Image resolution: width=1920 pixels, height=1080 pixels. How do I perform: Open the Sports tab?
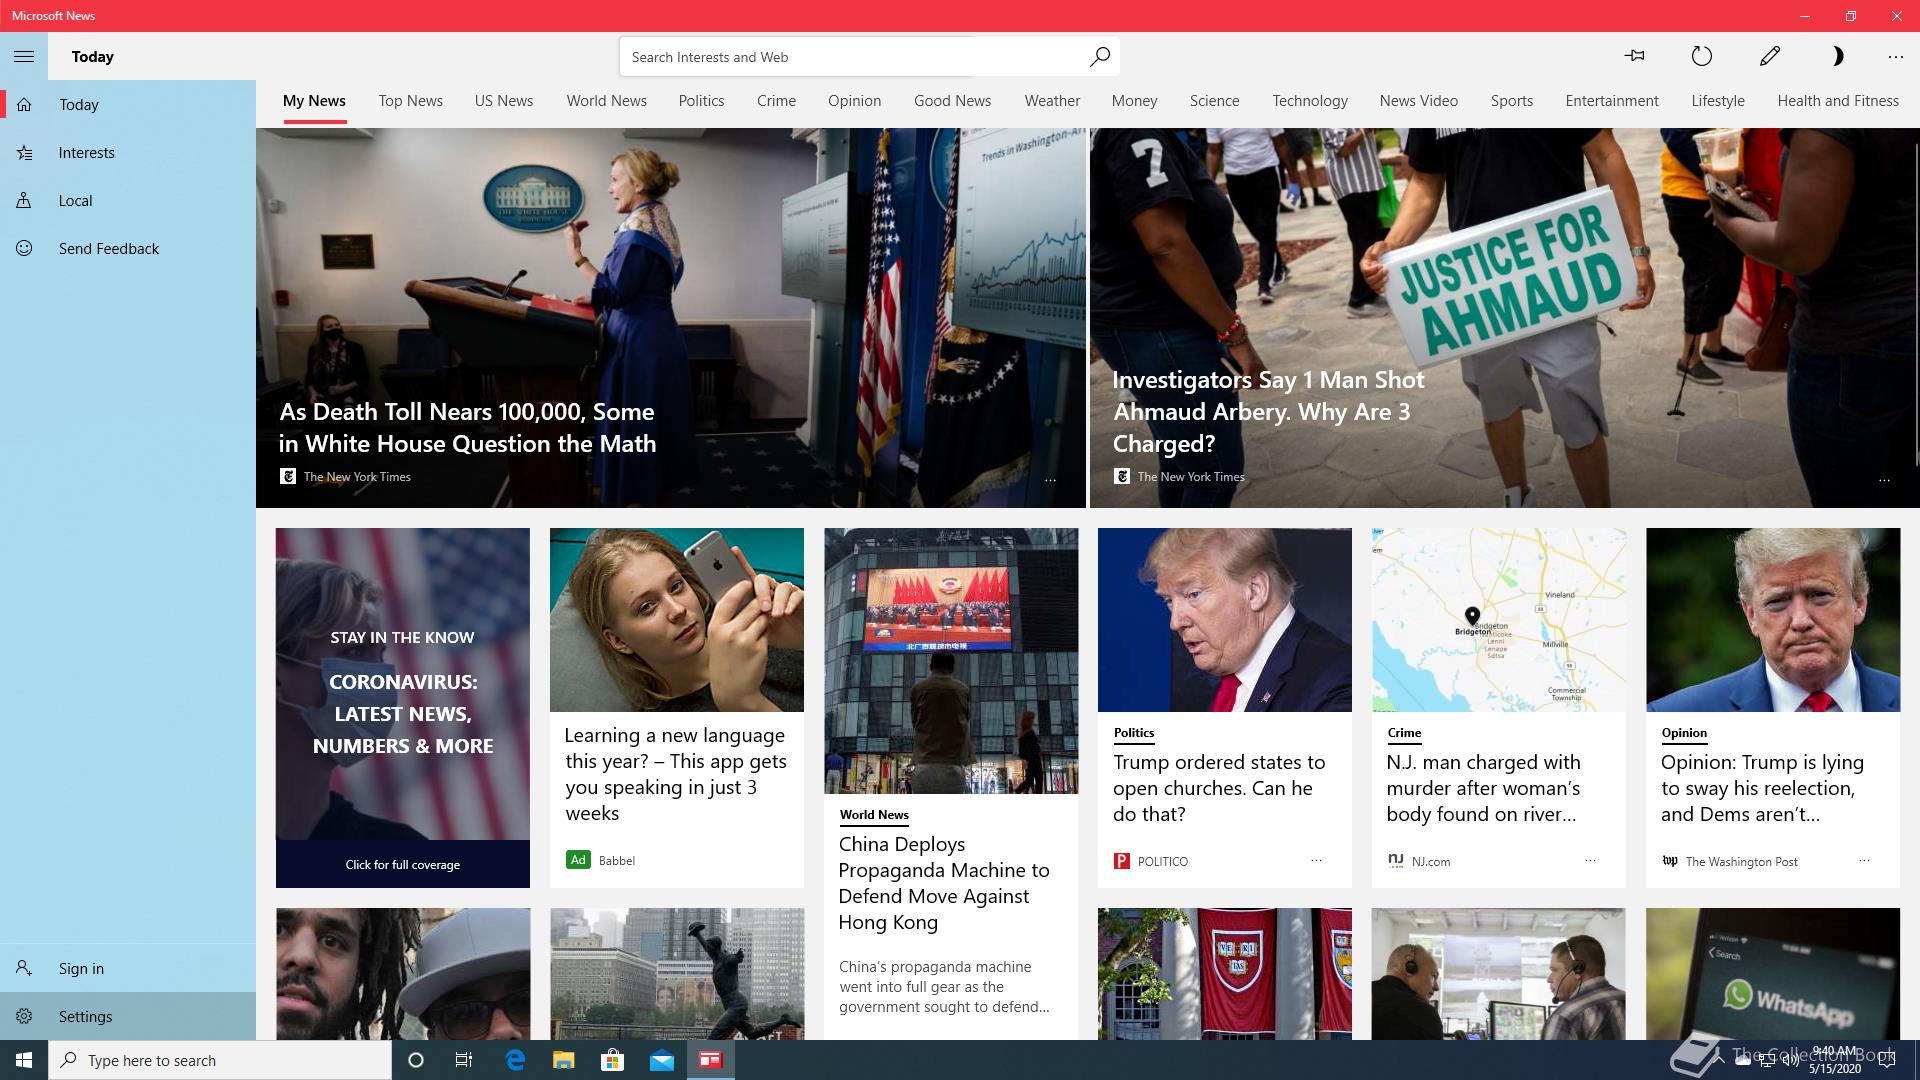tap(1511, 101)
